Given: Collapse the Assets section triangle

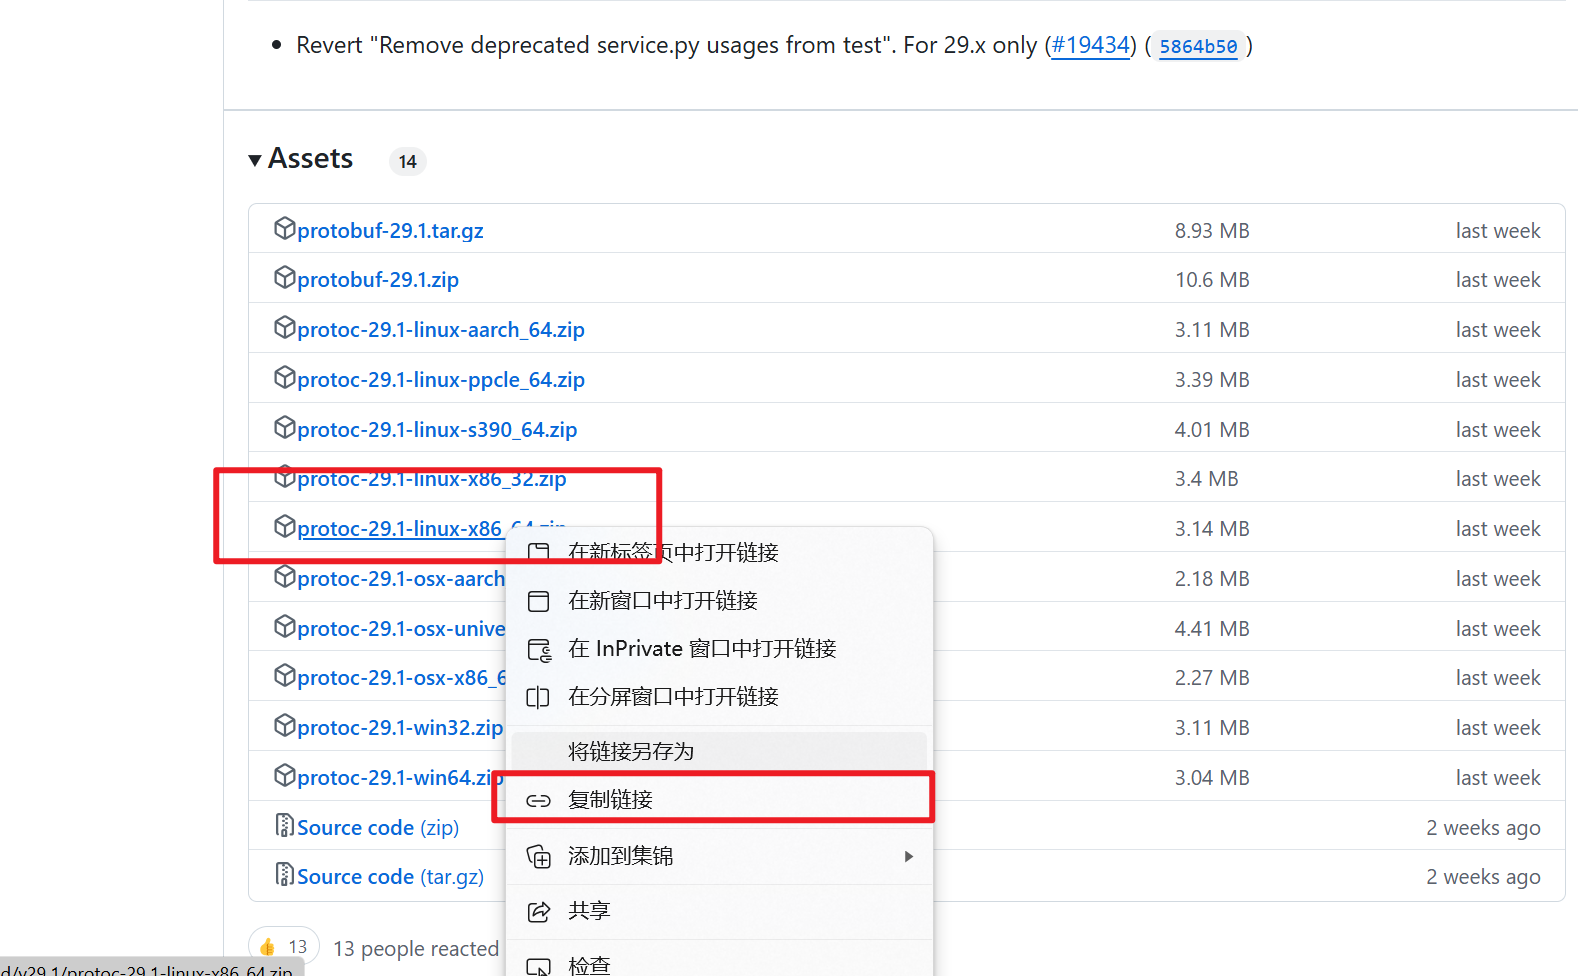Looking at the screenshot, I should tap(255, 160).
